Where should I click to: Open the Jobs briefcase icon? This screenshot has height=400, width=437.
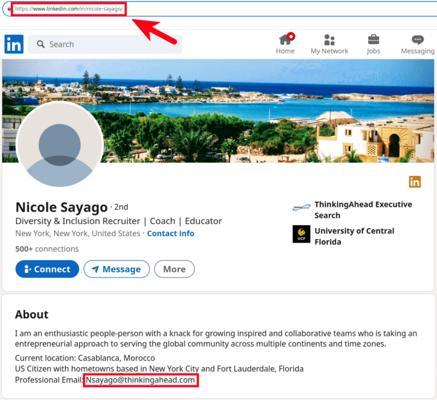pyautogui.click(x=373, y=40)
